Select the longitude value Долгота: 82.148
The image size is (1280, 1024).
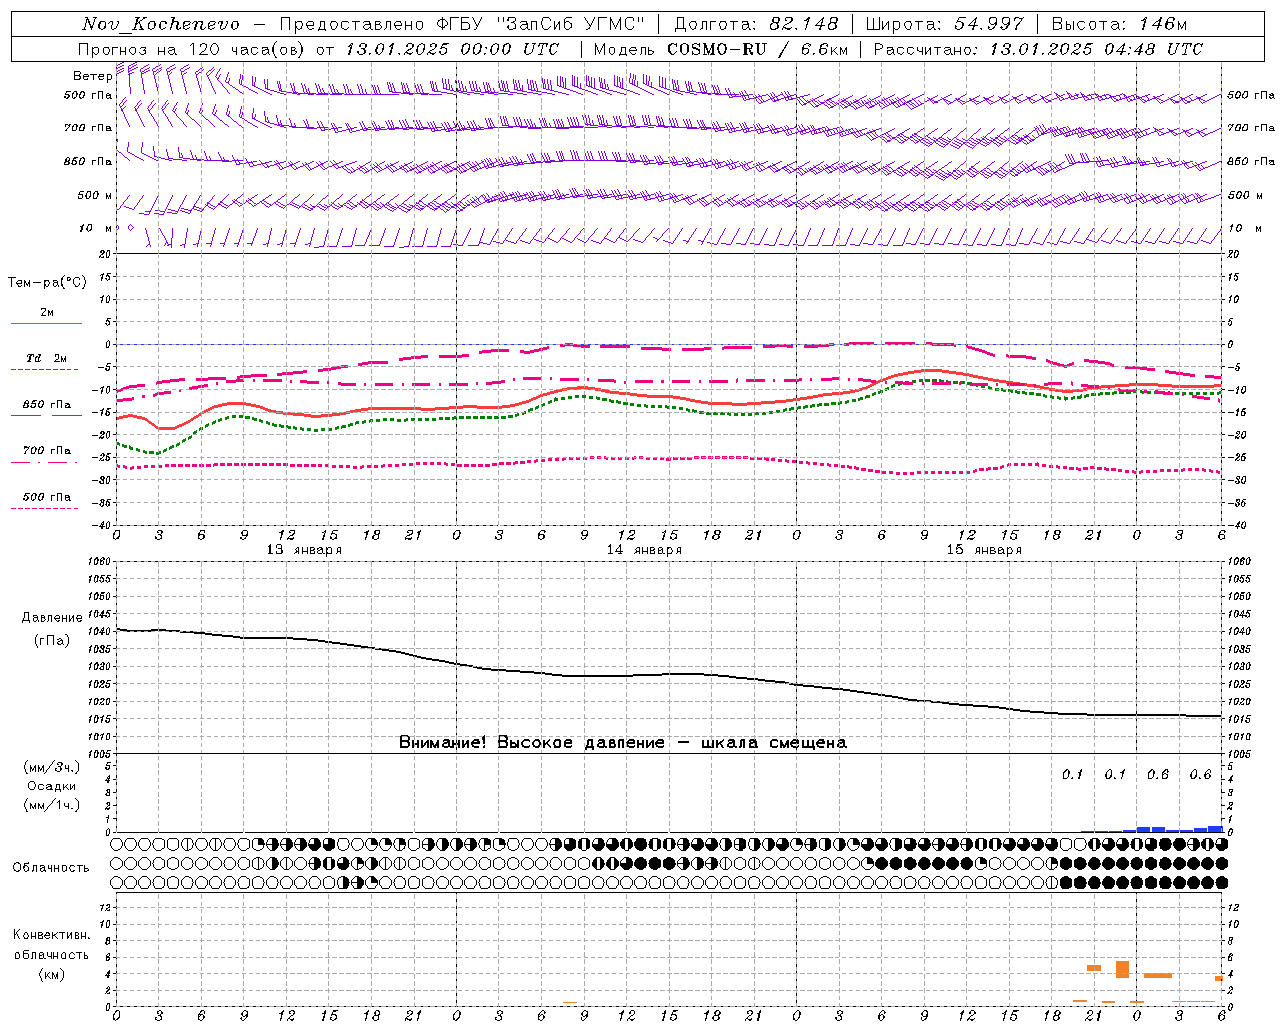[x=756, y=24]
